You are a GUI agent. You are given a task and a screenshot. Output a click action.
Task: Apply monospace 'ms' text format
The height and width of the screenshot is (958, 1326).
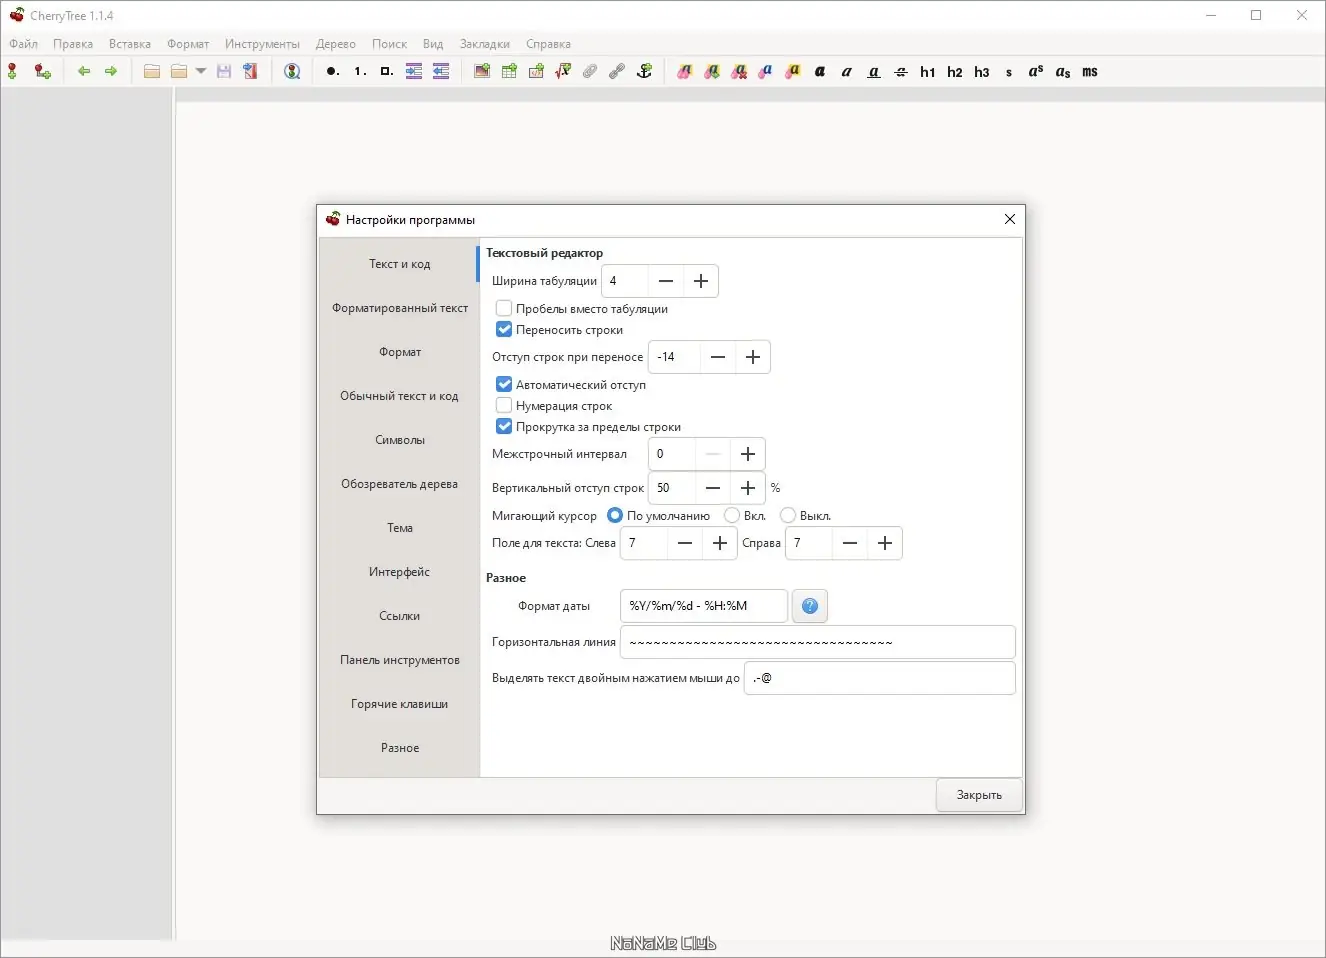[1090, 71]
